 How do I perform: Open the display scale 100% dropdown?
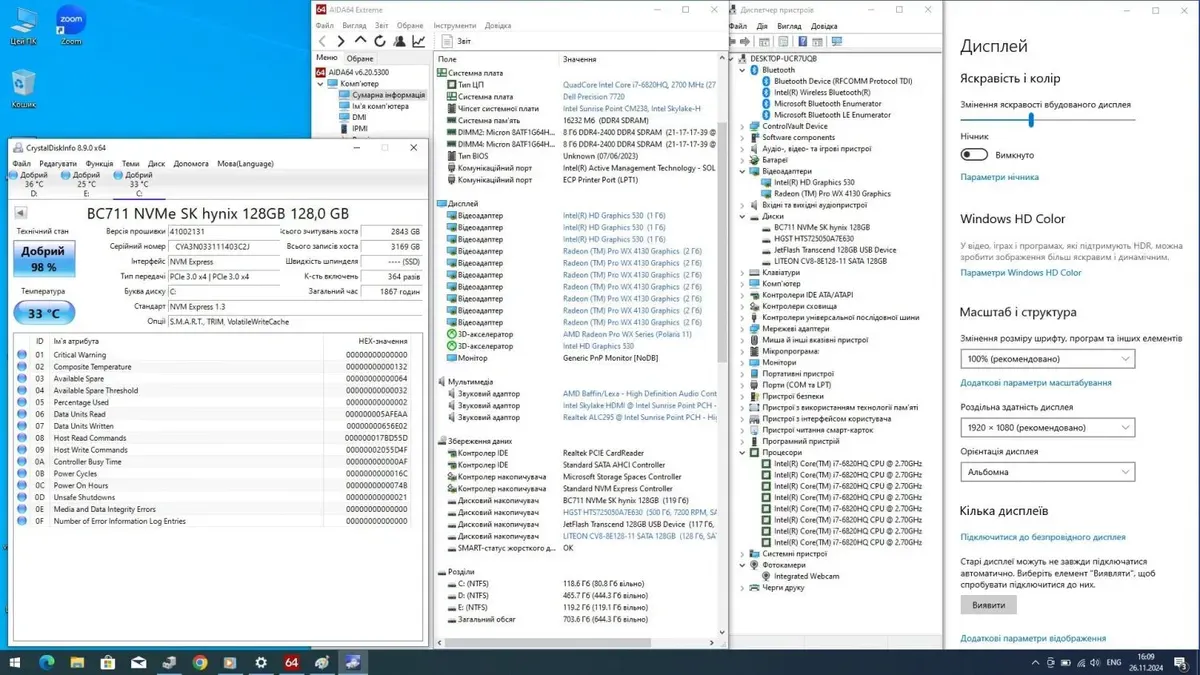[1047, 359]
